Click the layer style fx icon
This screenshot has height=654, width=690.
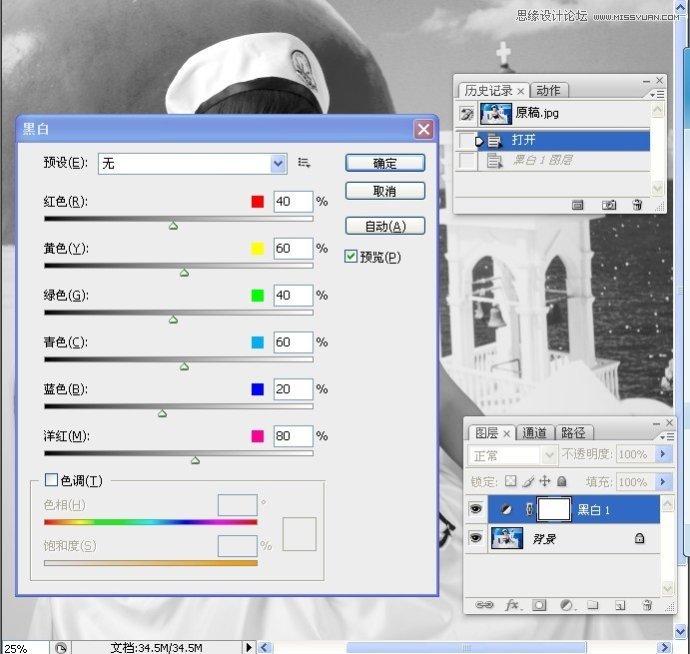point(512,605)
